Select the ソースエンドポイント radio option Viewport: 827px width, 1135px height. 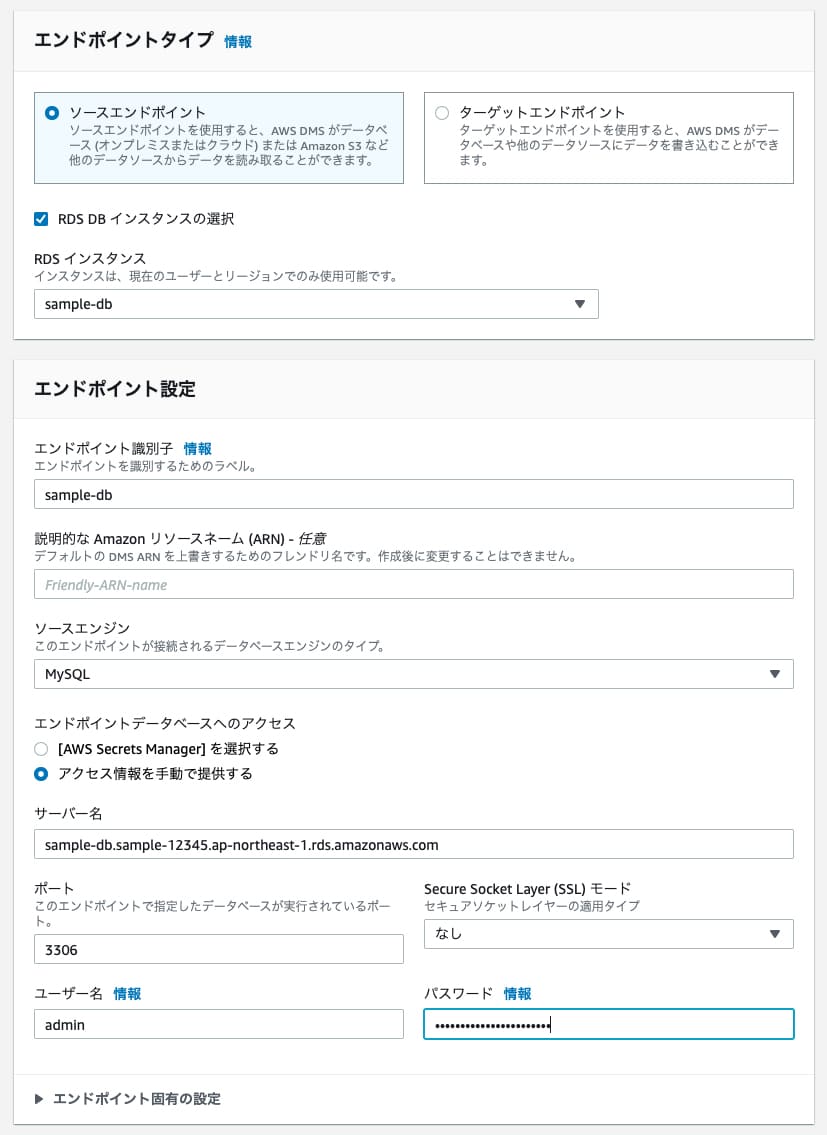tap(51, 113)
